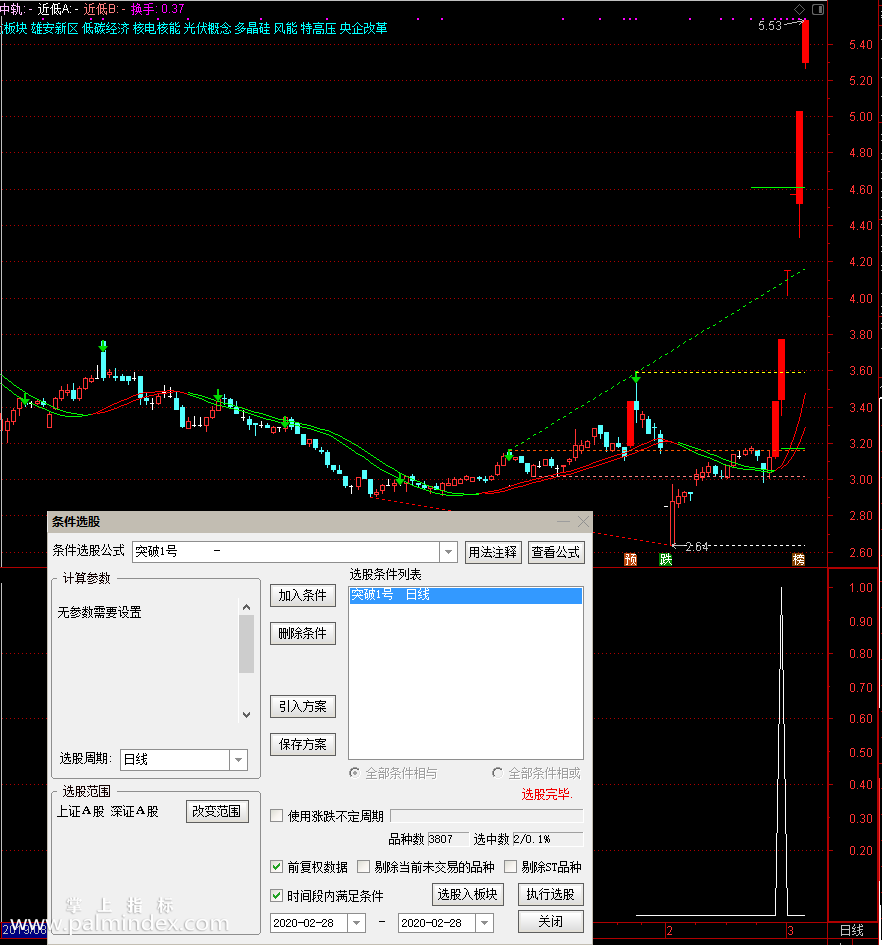Uncheck the 前复权数据 checkbox
882x945 pixels.
click(x=277, y=867)
